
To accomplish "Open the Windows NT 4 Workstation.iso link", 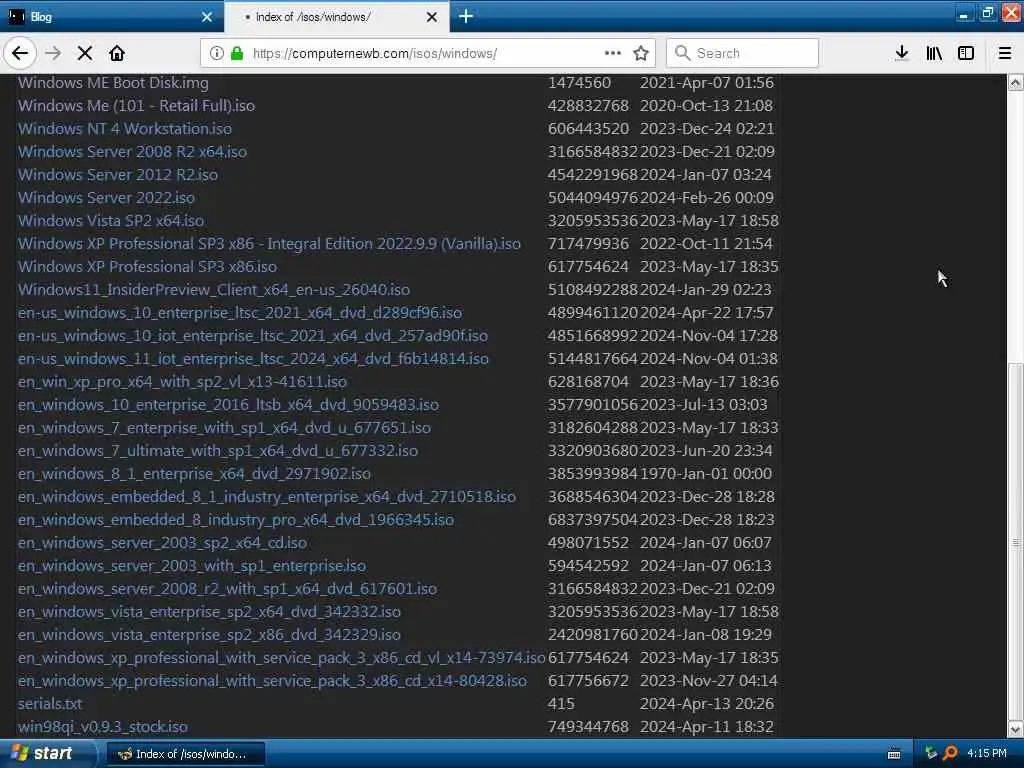I will tap(125, 129).
